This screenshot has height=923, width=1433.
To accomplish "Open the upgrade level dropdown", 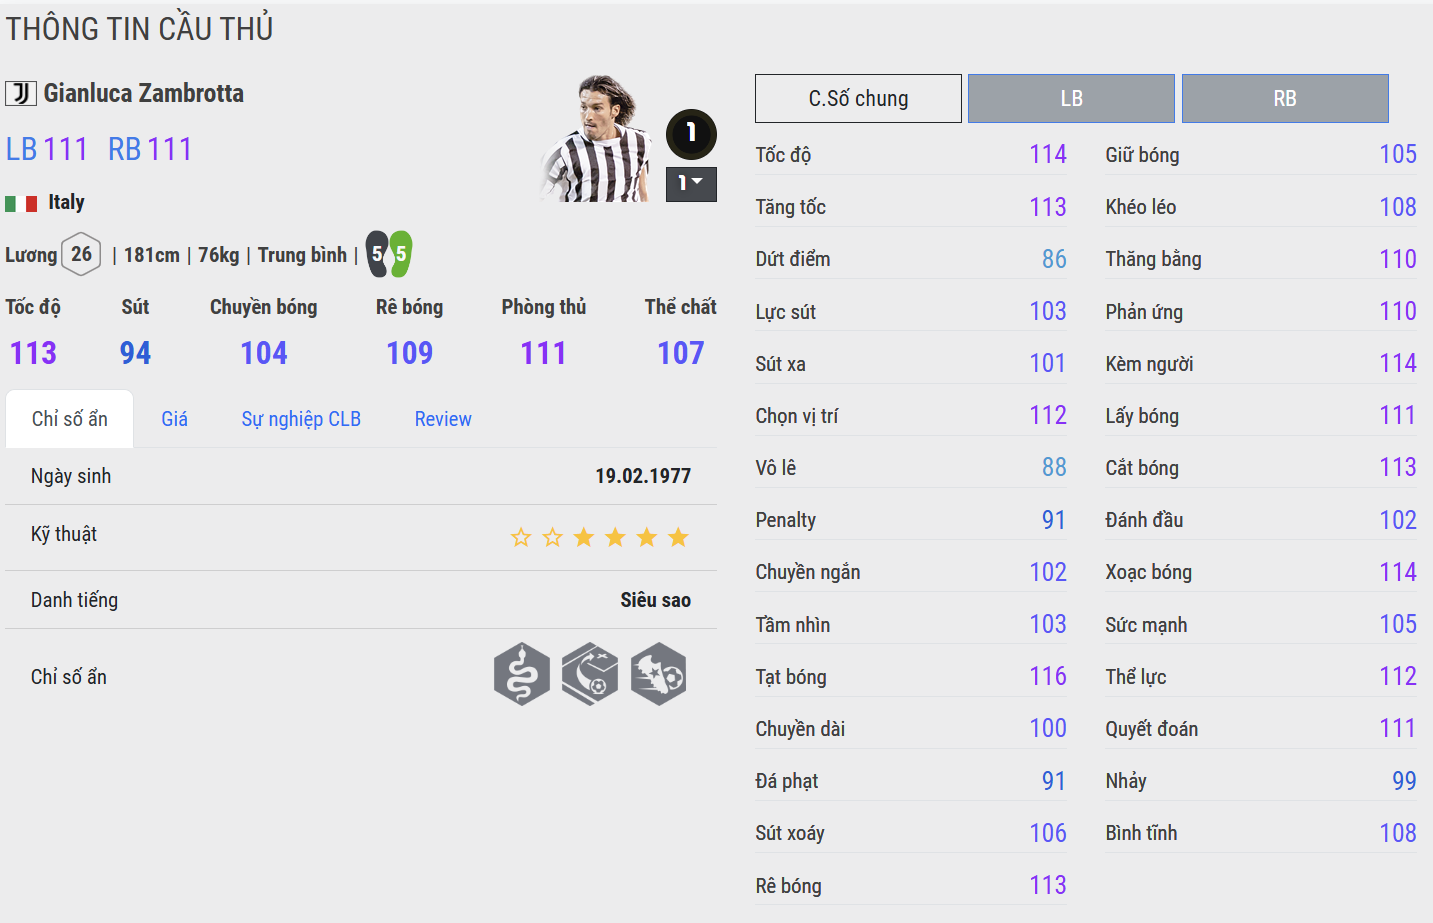I will (x=691, y=184).
